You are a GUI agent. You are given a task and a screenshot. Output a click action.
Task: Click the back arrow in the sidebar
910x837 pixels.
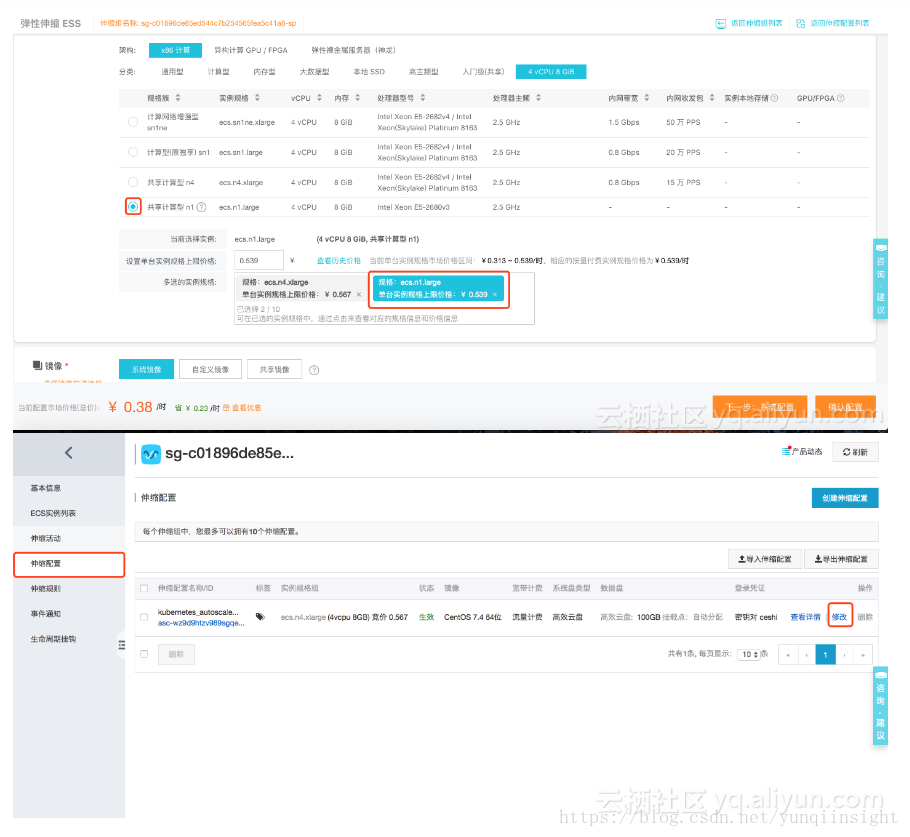pos(68,453)
